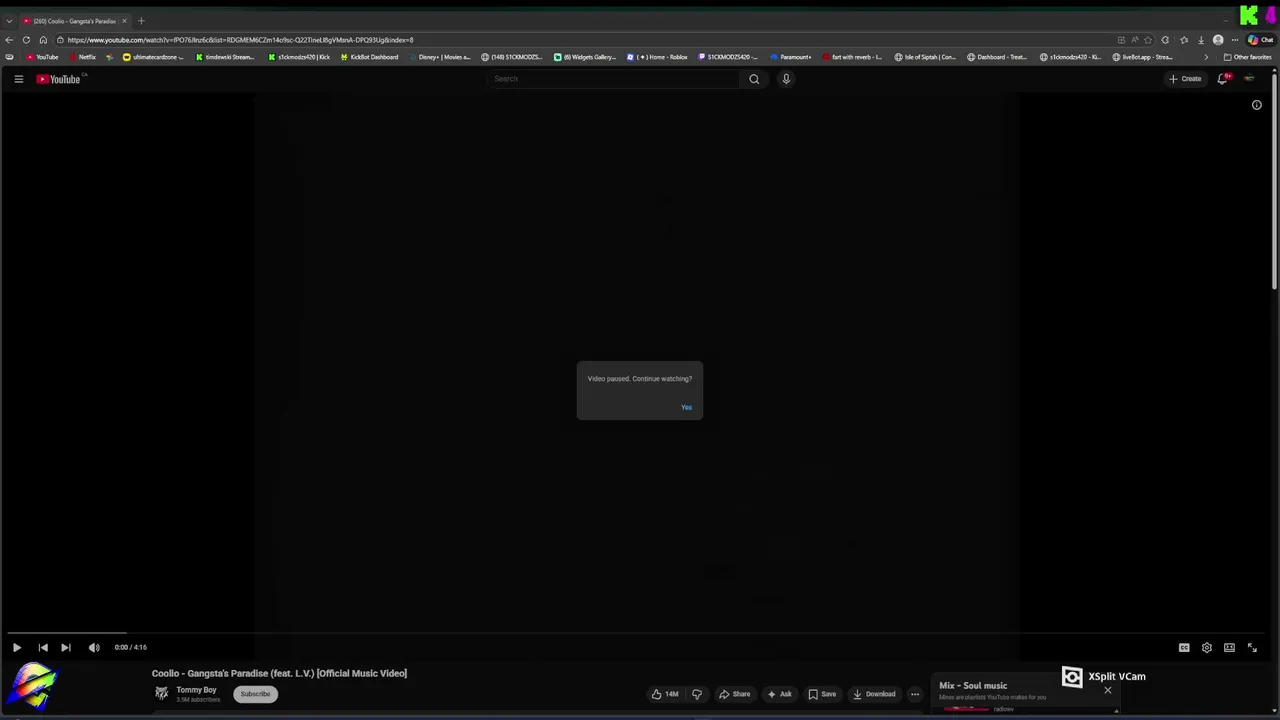
Task: Open Dashboard - Treat bookmark
Action: (x=997, y=57)
